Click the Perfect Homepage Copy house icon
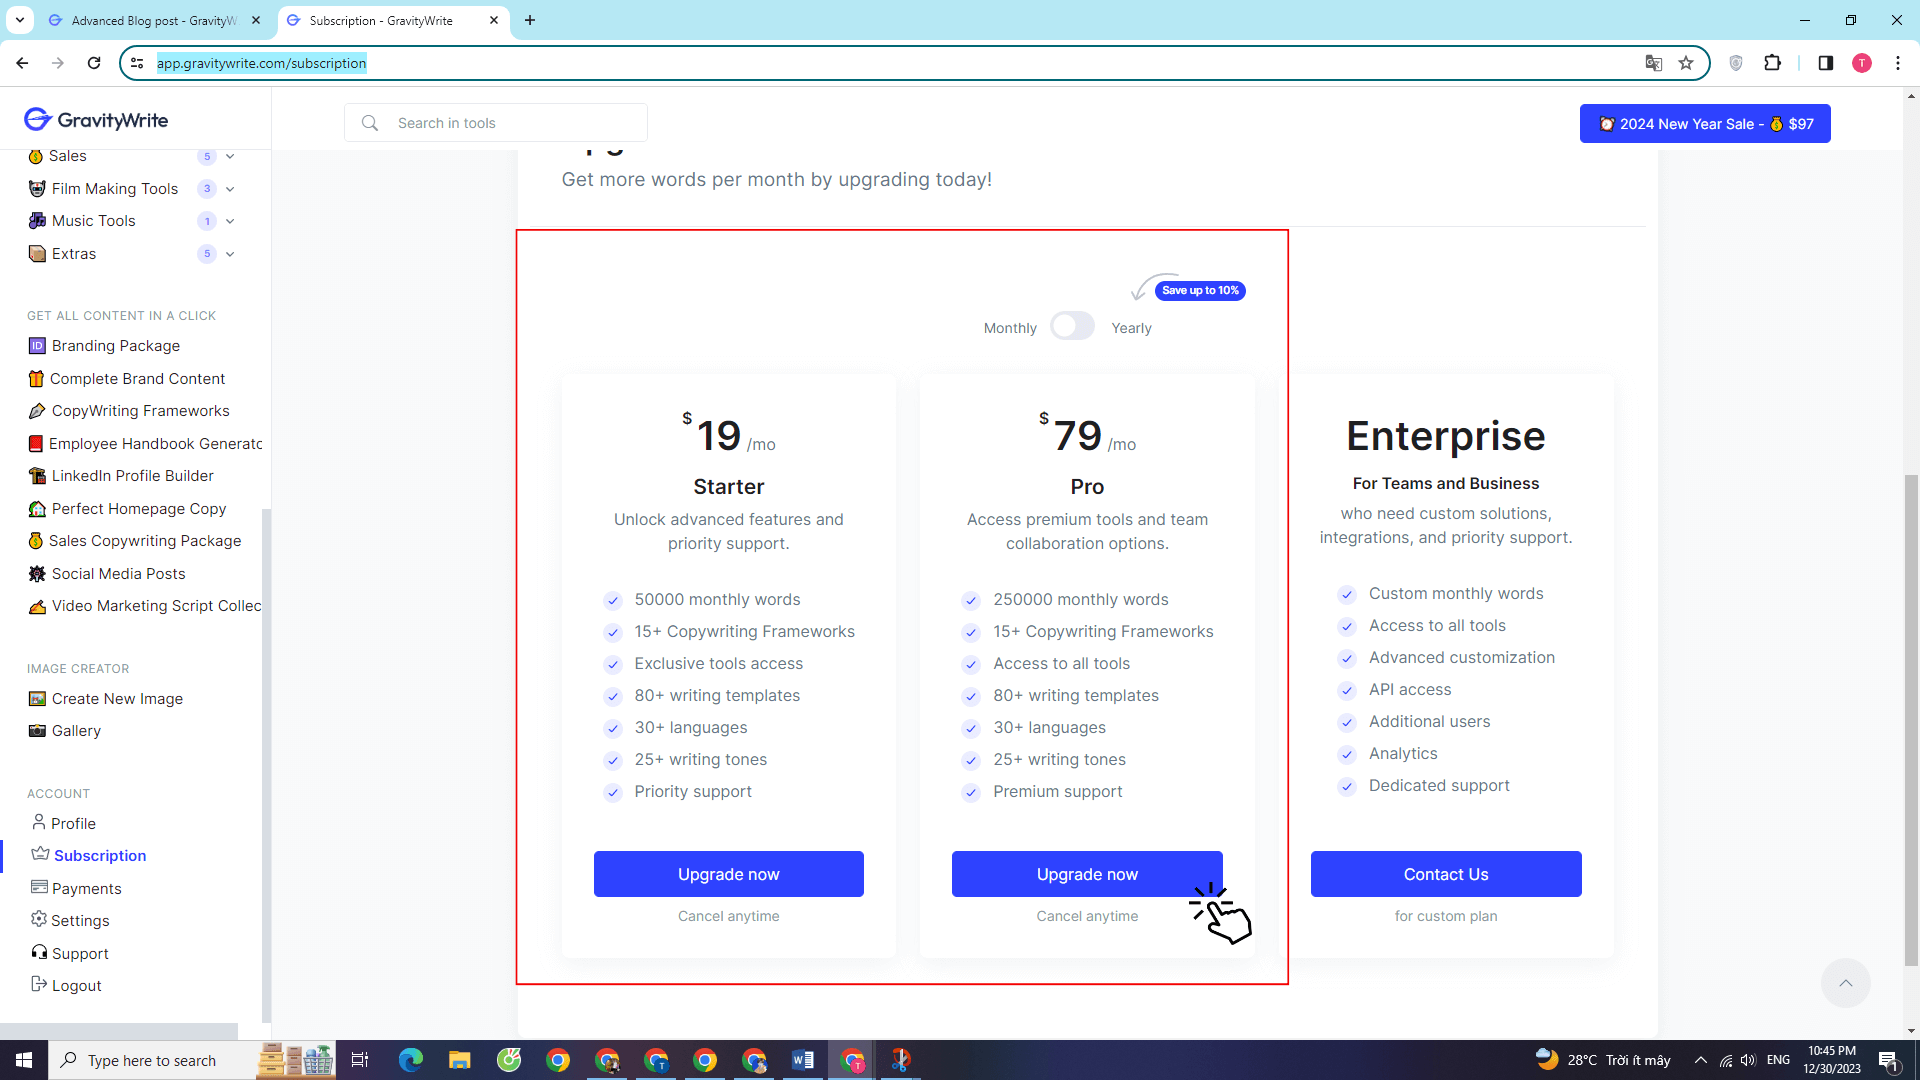This screenshot has height=1080, width=1920. pyautogui.click(x=37, y=509)
